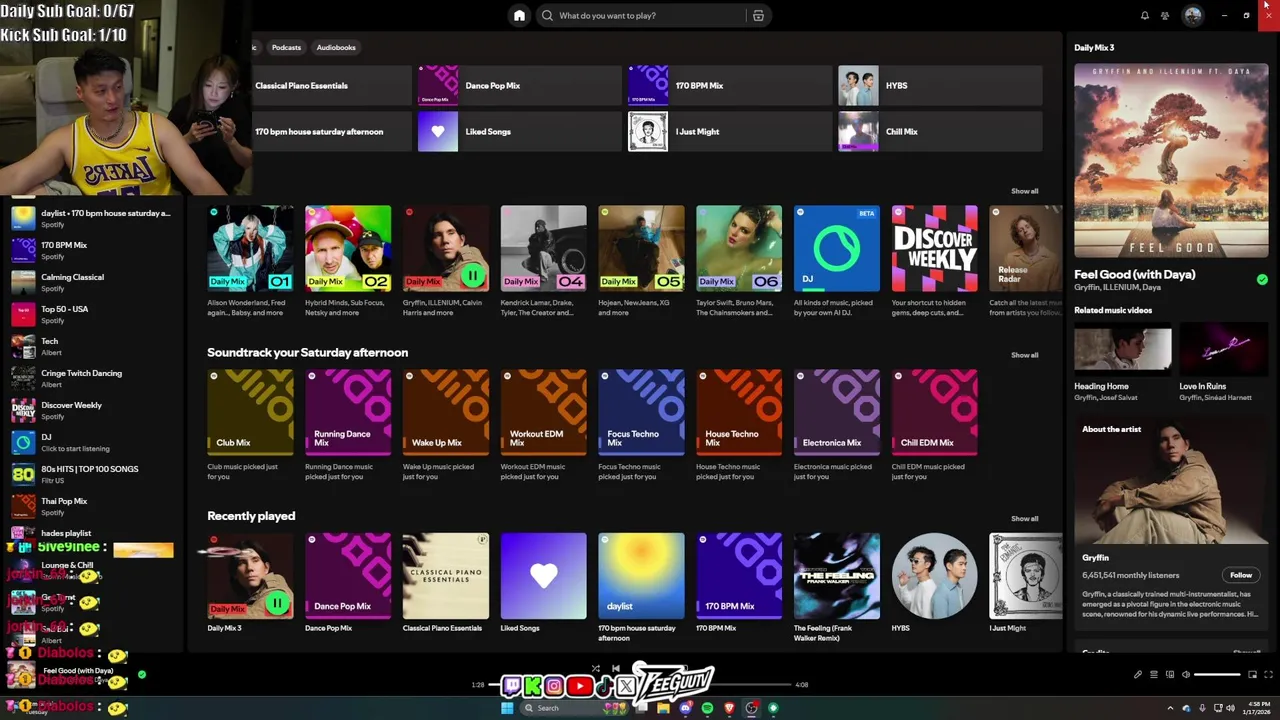Open Spotify icon in Windows taskbar

pos(707,708)
